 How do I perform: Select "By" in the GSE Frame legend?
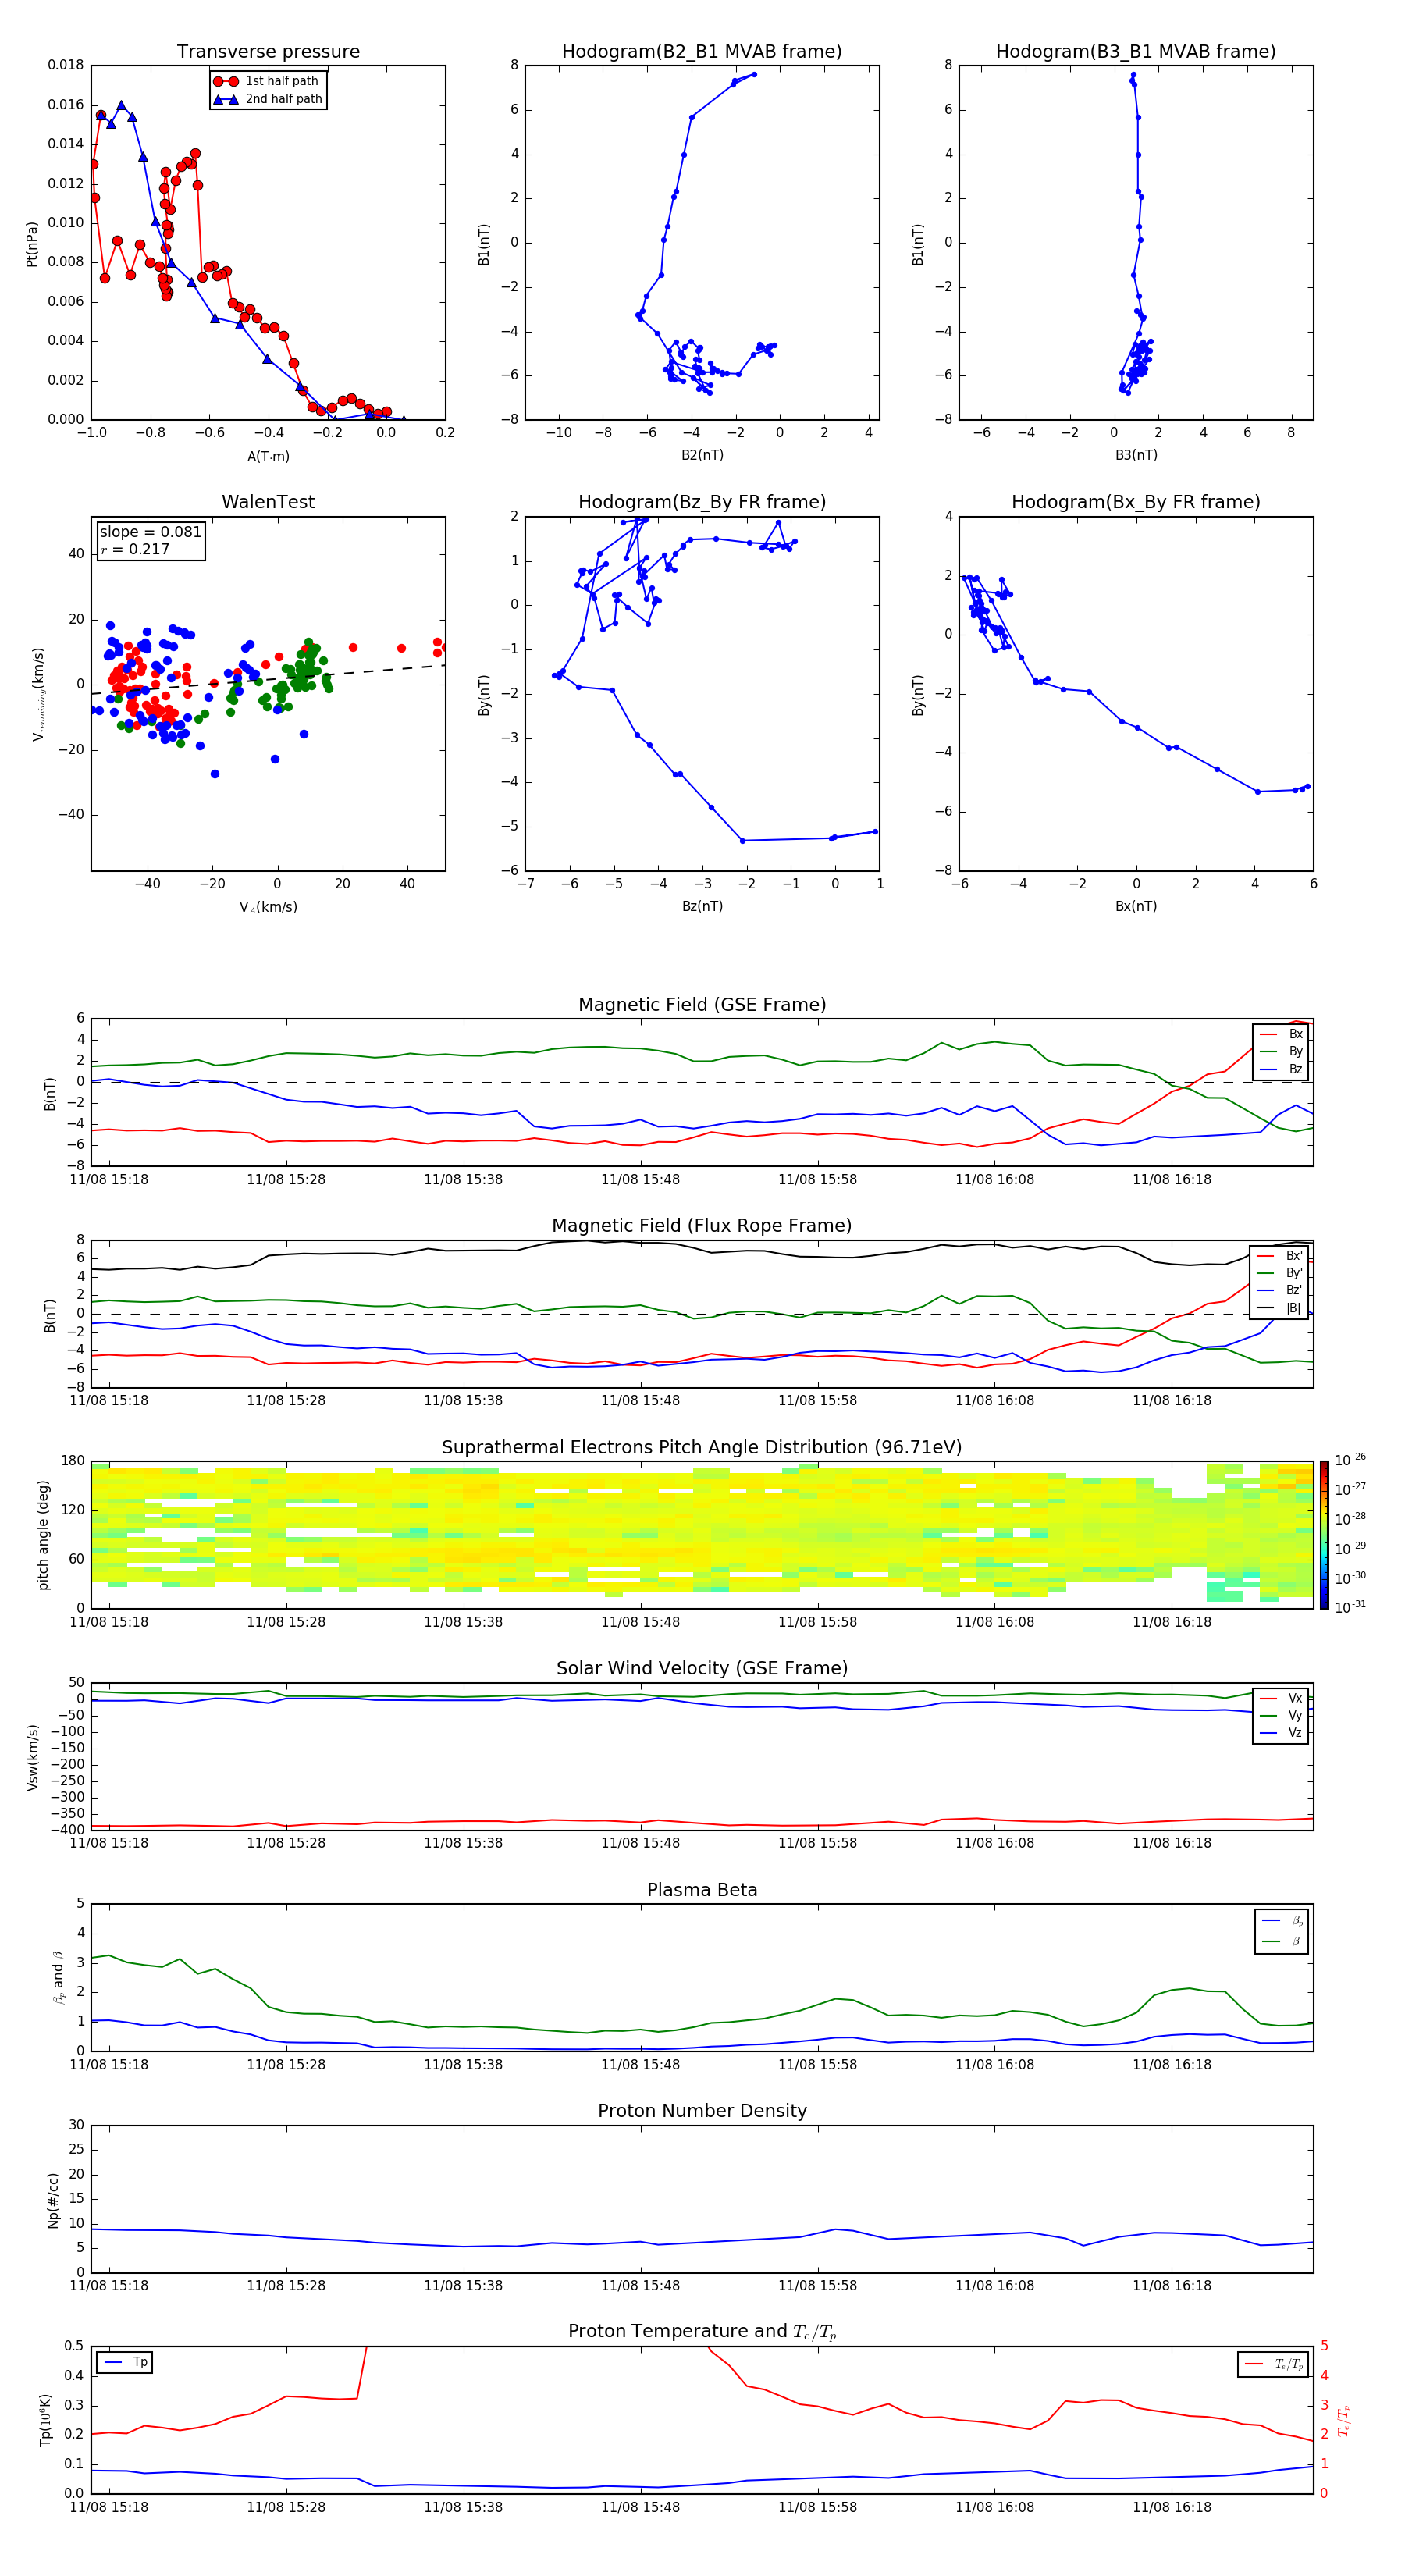(1282, 1052)
